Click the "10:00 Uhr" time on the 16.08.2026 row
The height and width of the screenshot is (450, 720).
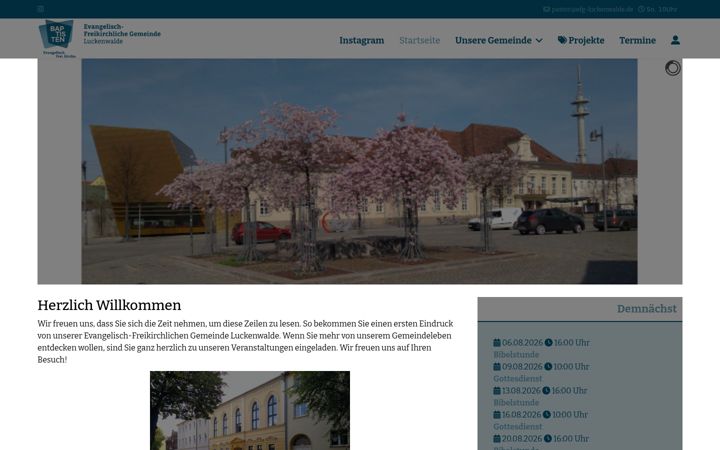point(570,414)
